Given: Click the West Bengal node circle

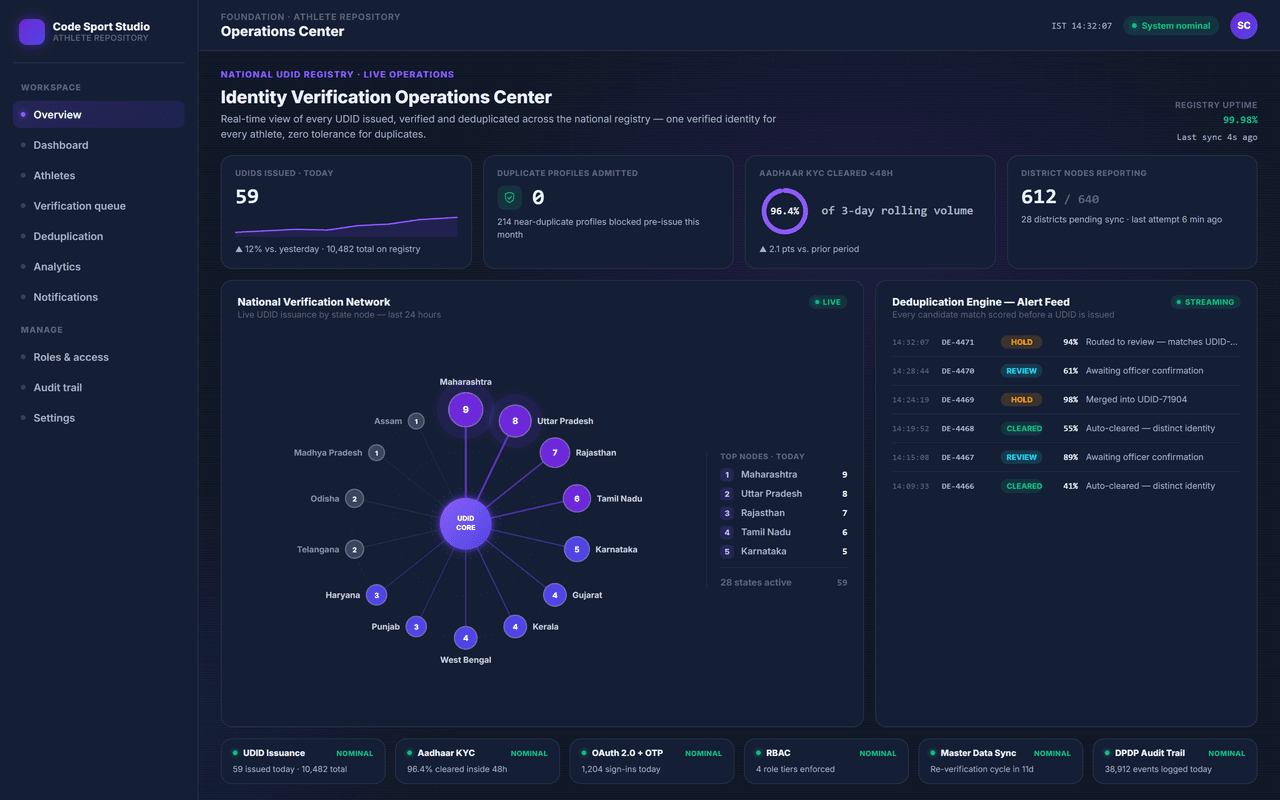Looking at the screenshot, I should [x=466, y=637].
